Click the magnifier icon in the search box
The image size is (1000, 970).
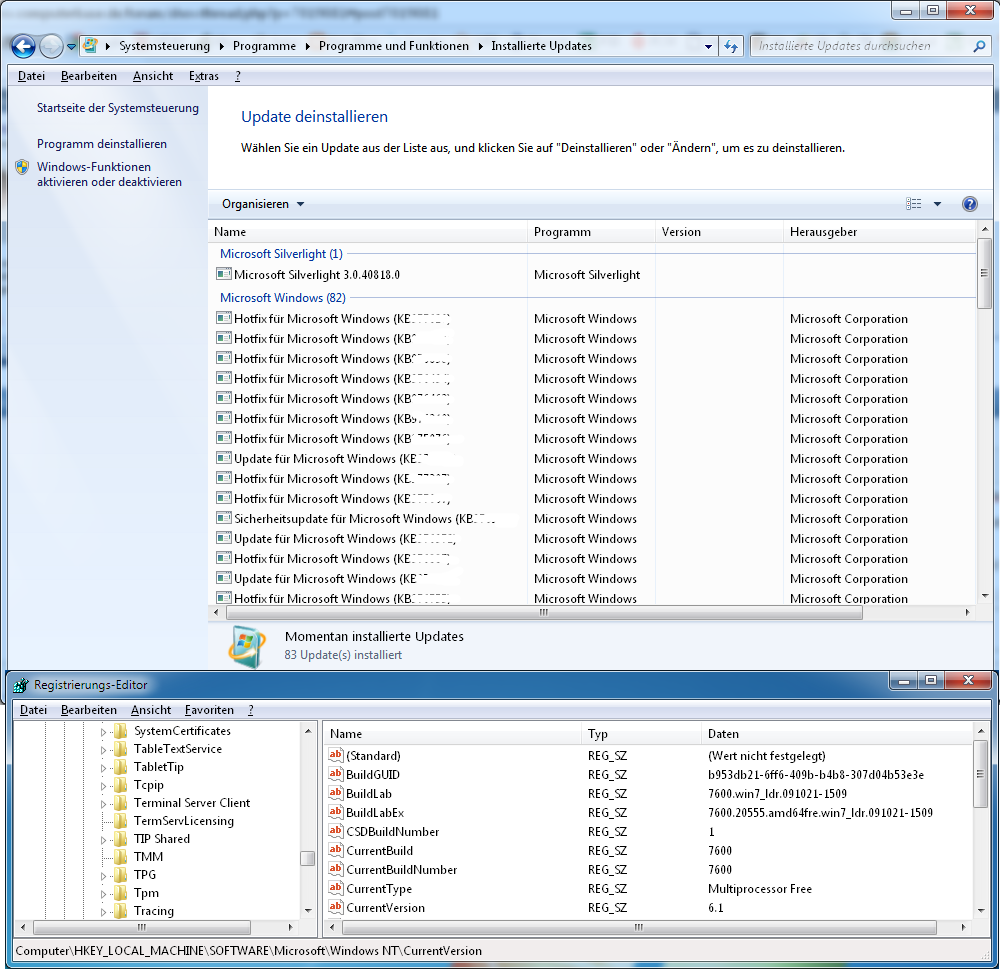[979, 46]
